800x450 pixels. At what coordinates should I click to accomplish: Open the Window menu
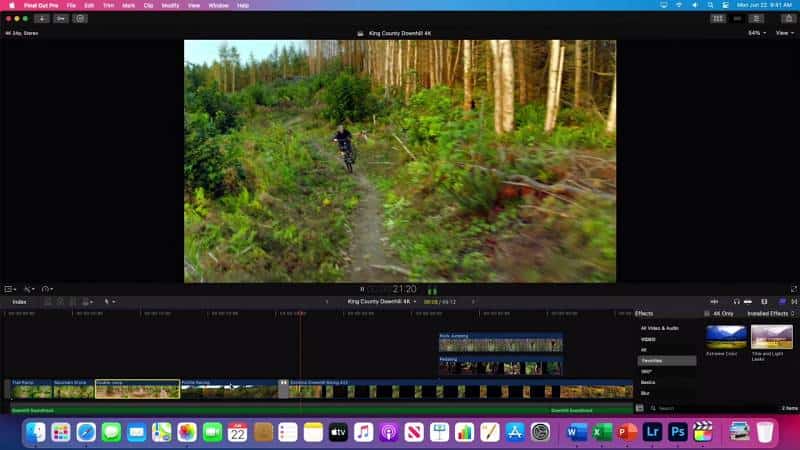218,5
